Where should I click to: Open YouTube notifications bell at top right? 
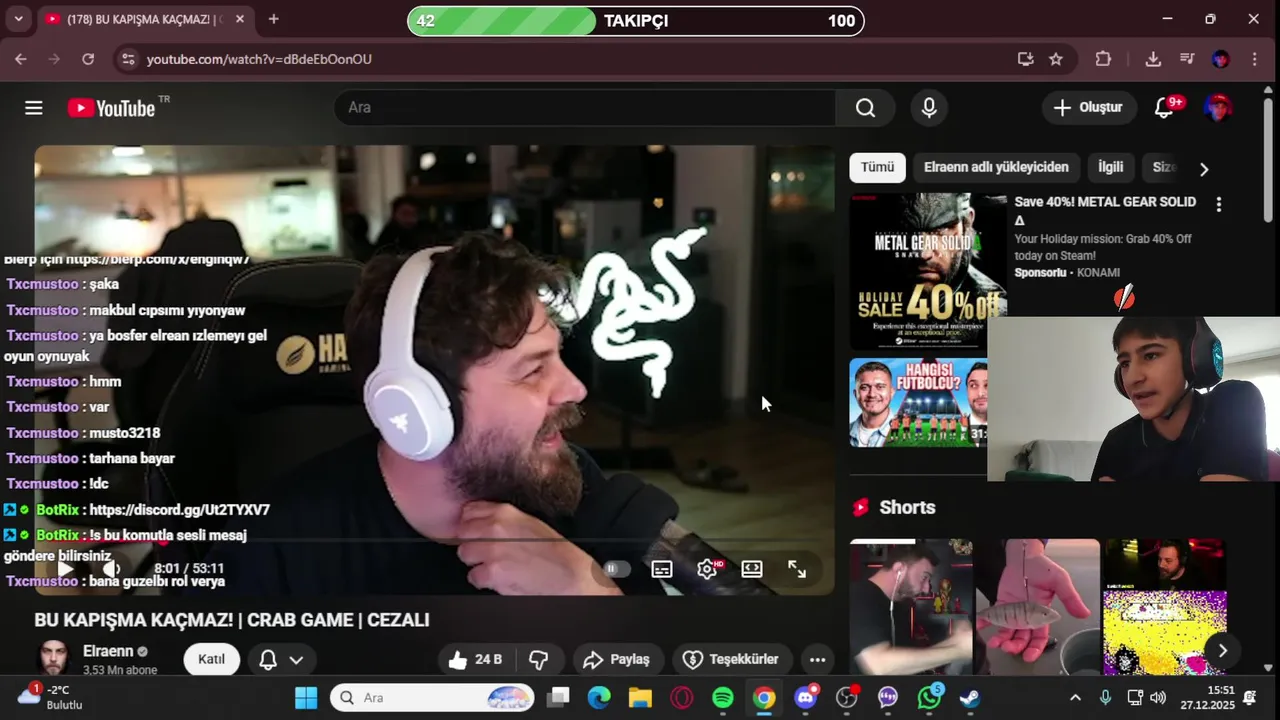(1164, 108)
